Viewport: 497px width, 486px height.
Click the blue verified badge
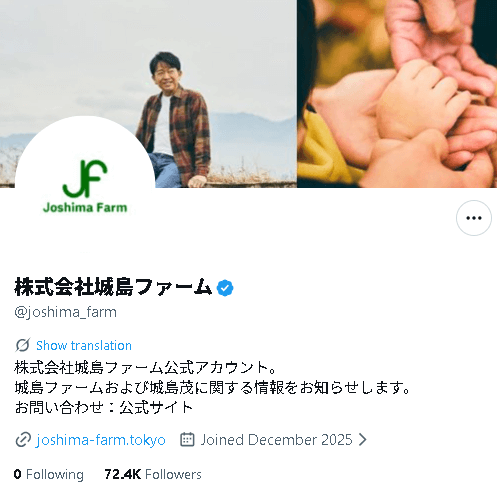(x=225, y=288)
